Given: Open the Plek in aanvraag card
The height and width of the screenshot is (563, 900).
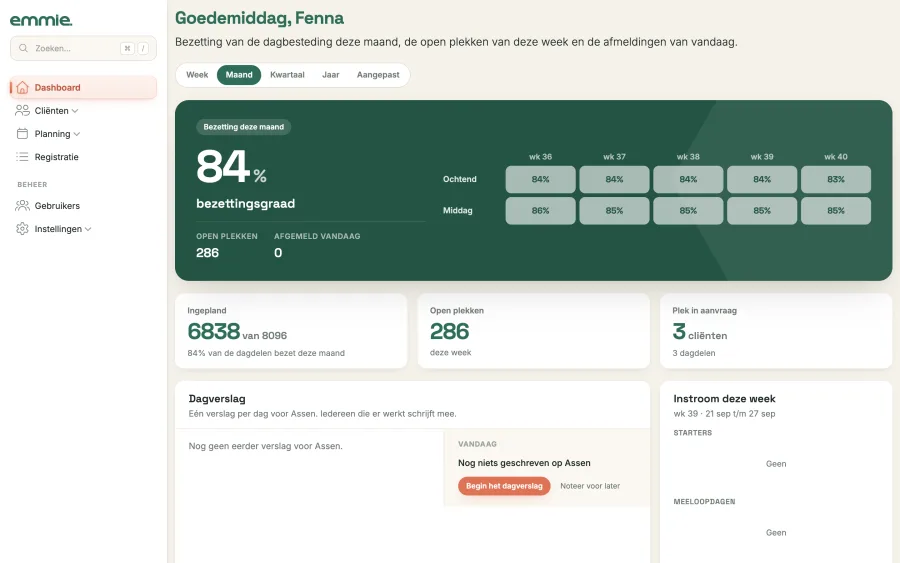Looking at the screenshot, I should (776, 331).
